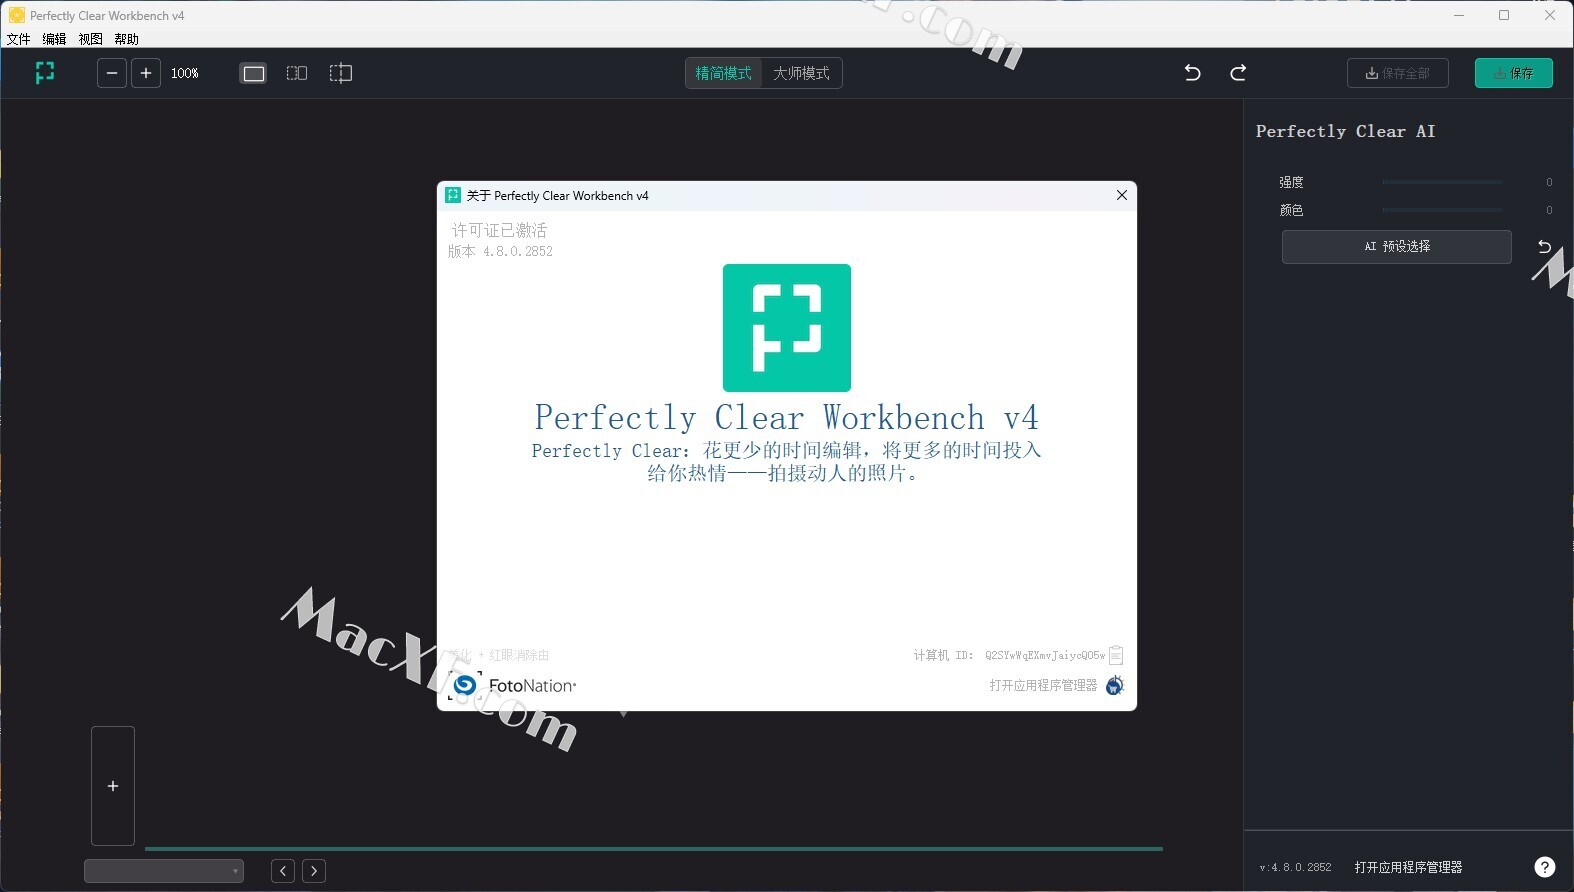Select the single image view layout
Viewport: 1574px width, 892px height.
[x=254, y=73]
